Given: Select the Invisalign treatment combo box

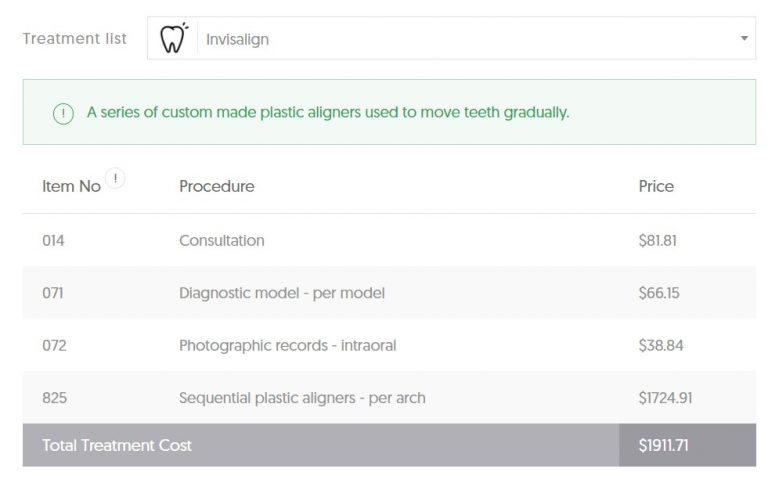Looking at the screenshot, I should pos(451,38).
